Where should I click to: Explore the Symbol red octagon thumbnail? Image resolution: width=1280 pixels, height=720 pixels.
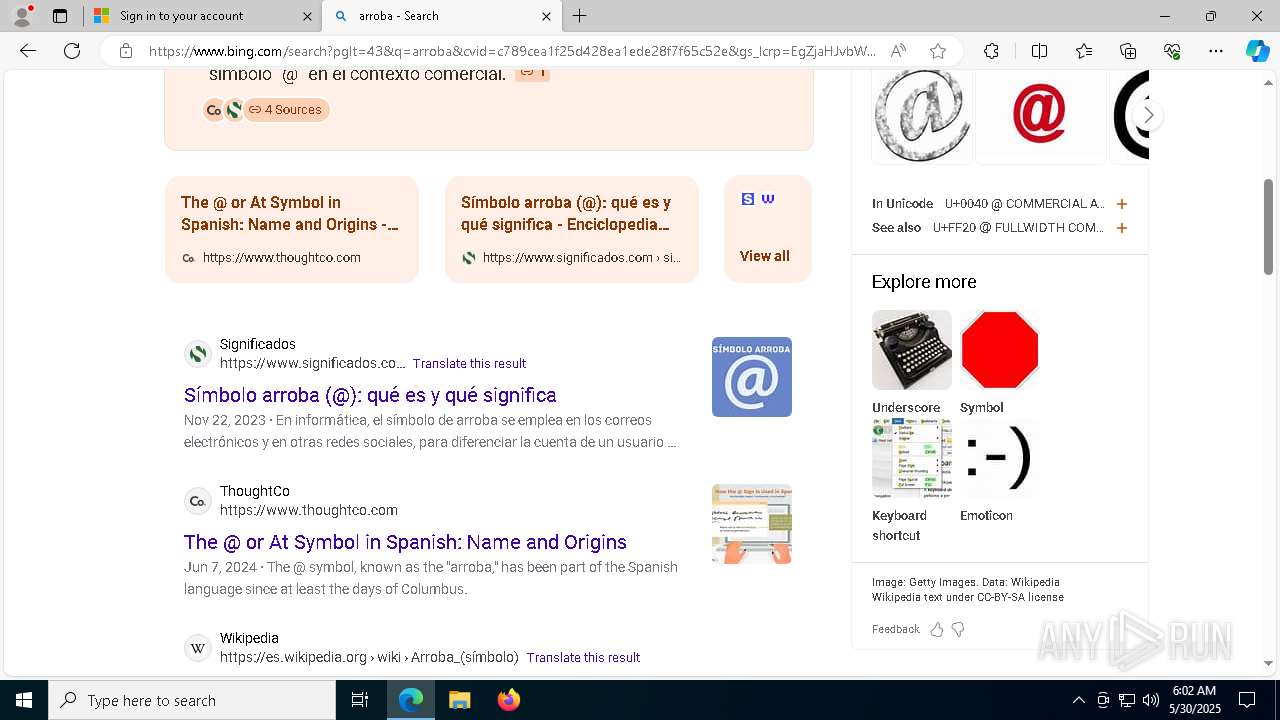999,350
